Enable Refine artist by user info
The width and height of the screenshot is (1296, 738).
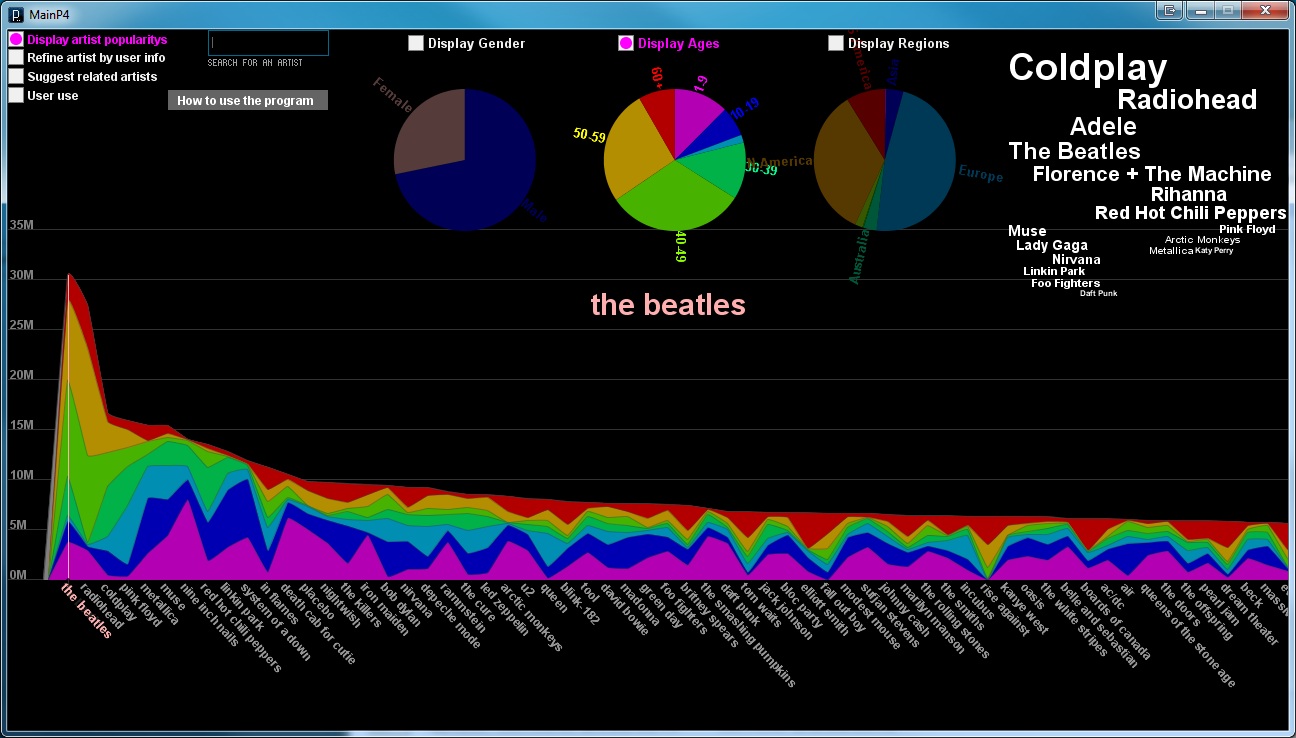coord(15,57)
